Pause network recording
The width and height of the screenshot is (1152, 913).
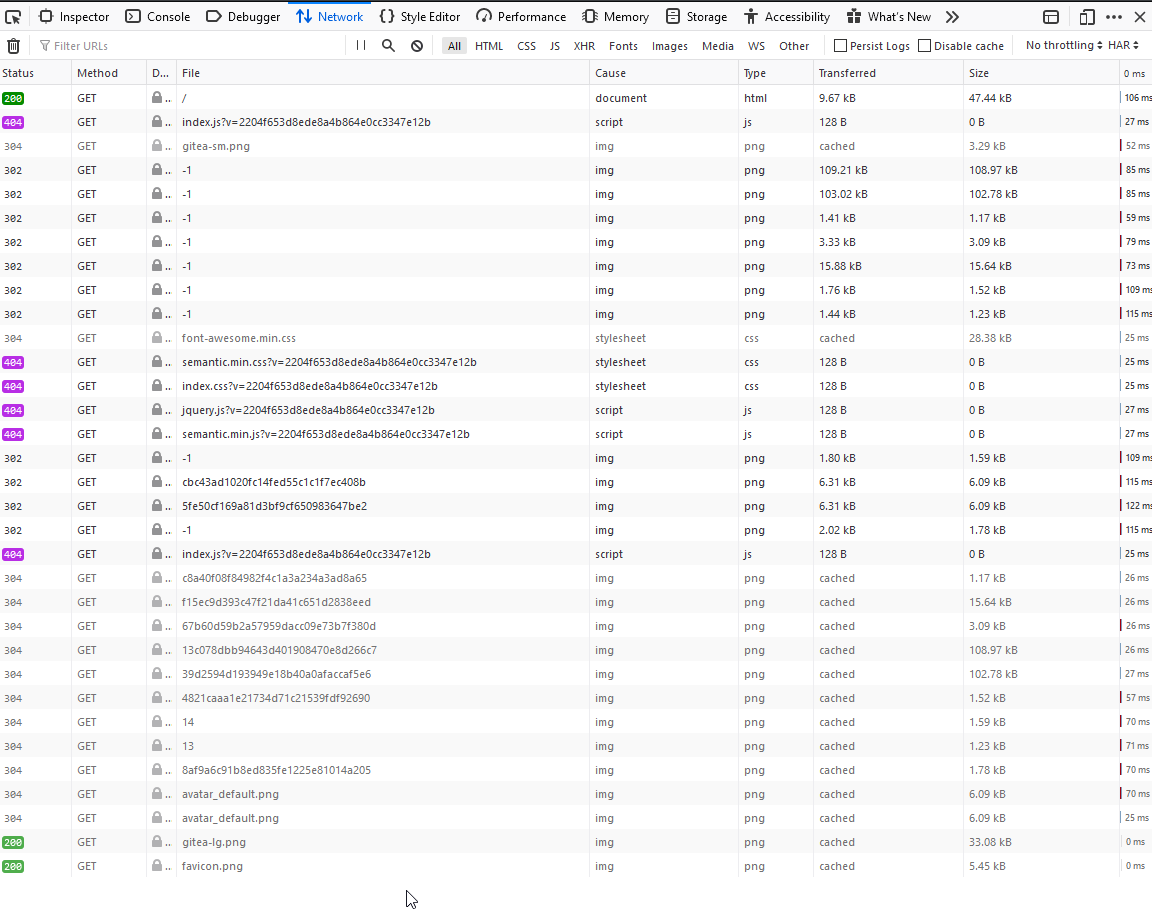(361, 46)
